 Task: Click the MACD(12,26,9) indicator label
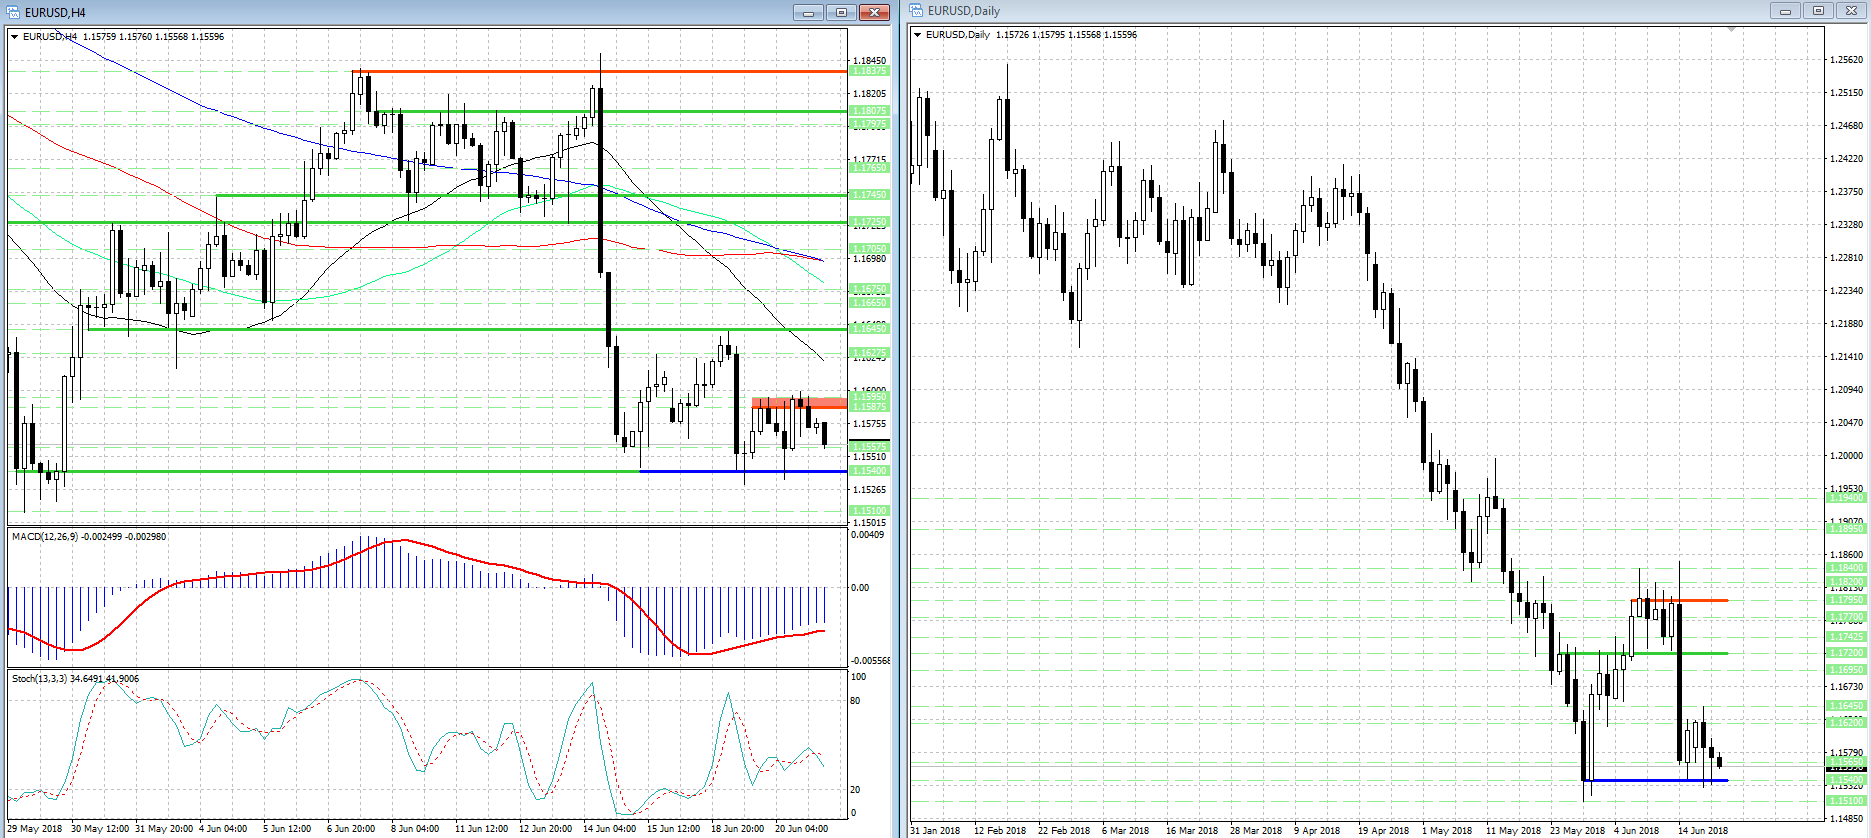coord(89,537)
